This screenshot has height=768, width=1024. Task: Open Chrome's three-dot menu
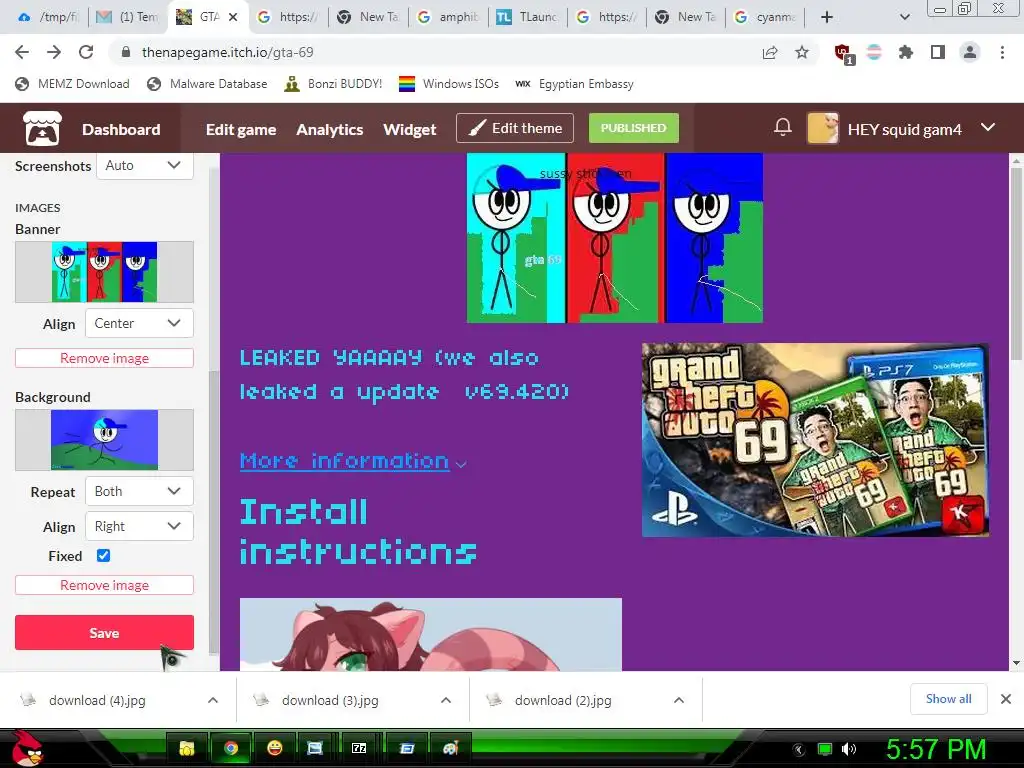pos(1002,52)
